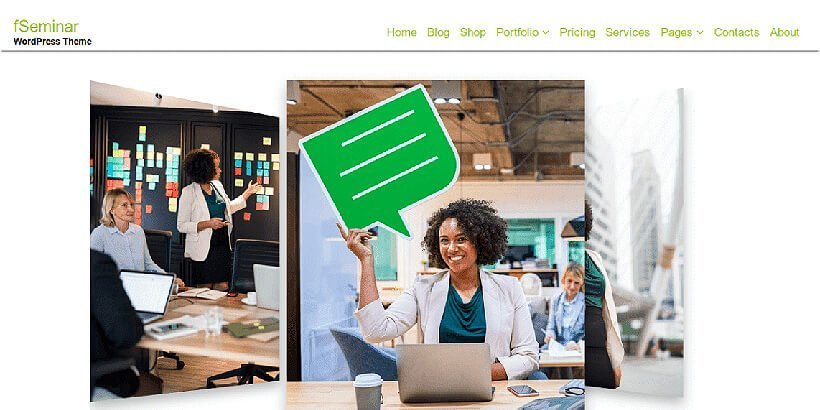Click the WordPress Theme tagline

[52, 41]
